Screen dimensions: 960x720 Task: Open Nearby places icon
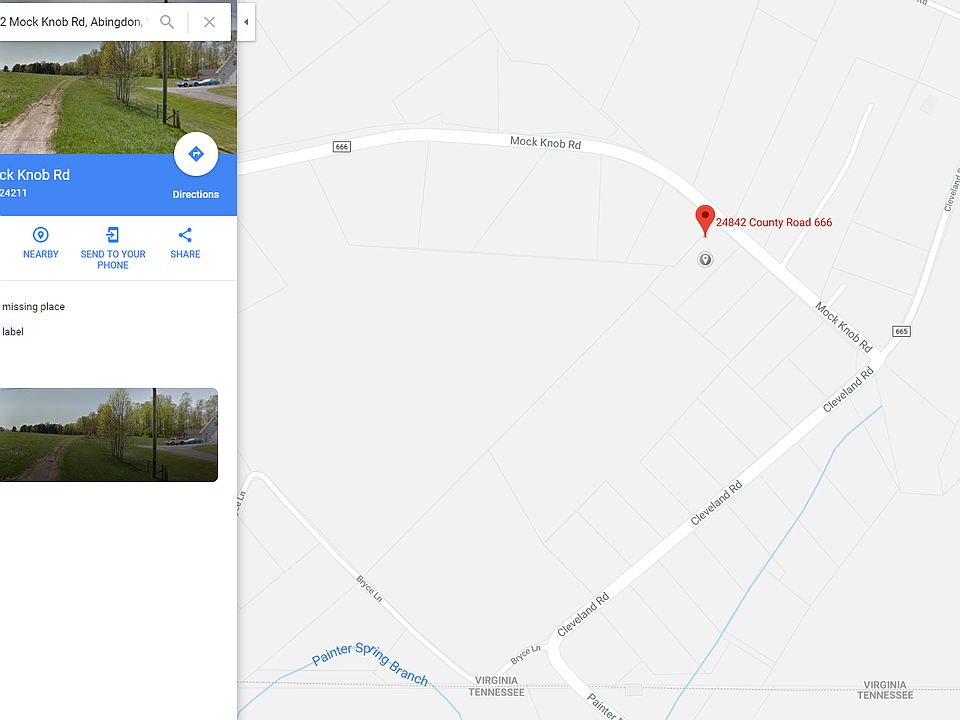[x=40, y=235]
